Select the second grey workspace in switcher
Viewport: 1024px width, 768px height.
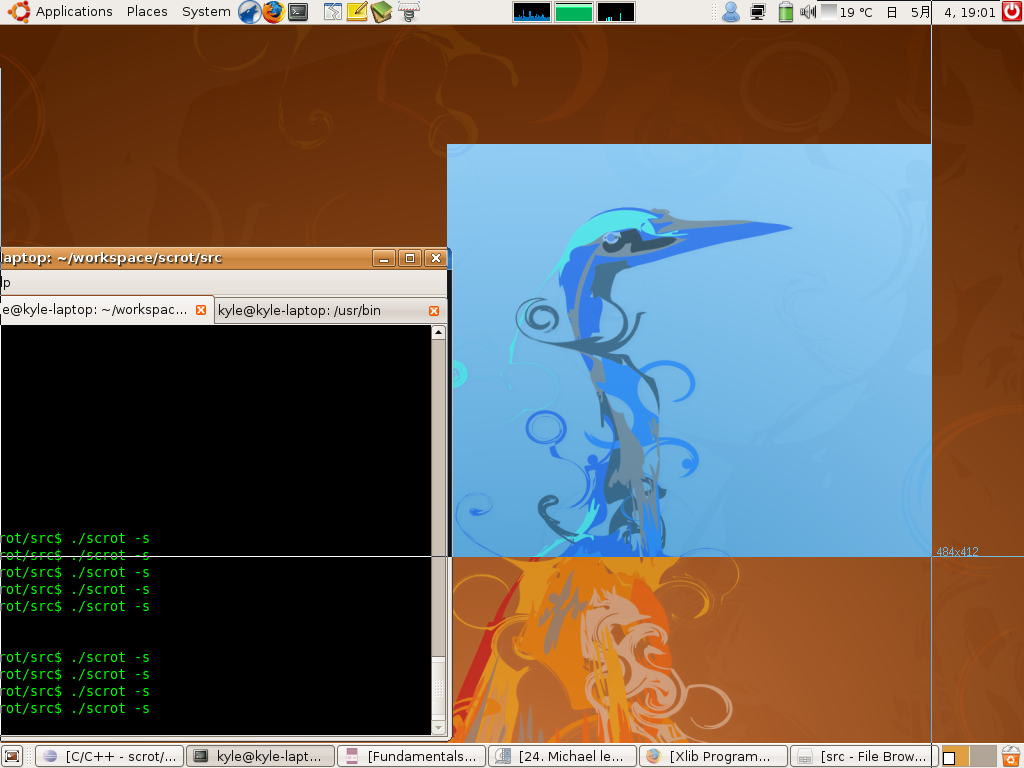click(983, 757)
